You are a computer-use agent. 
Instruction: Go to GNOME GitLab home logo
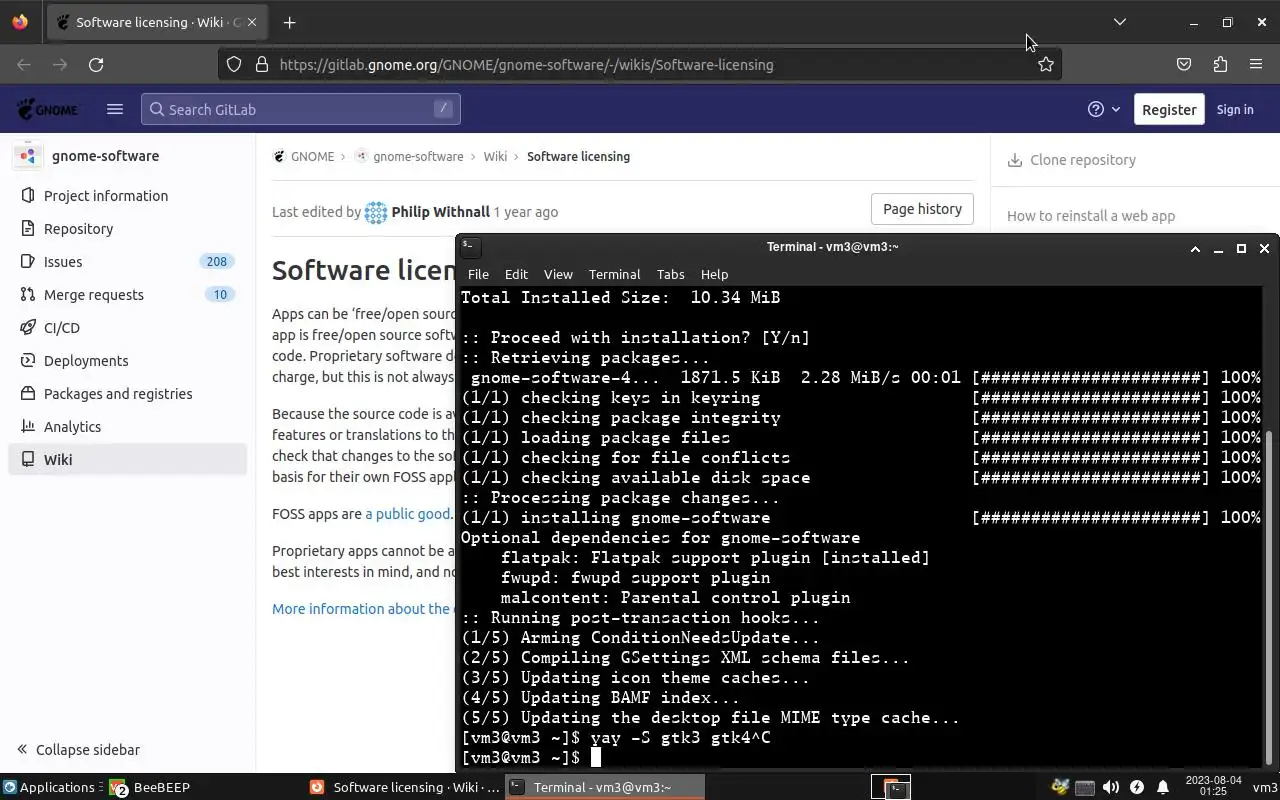coord(48,109)
